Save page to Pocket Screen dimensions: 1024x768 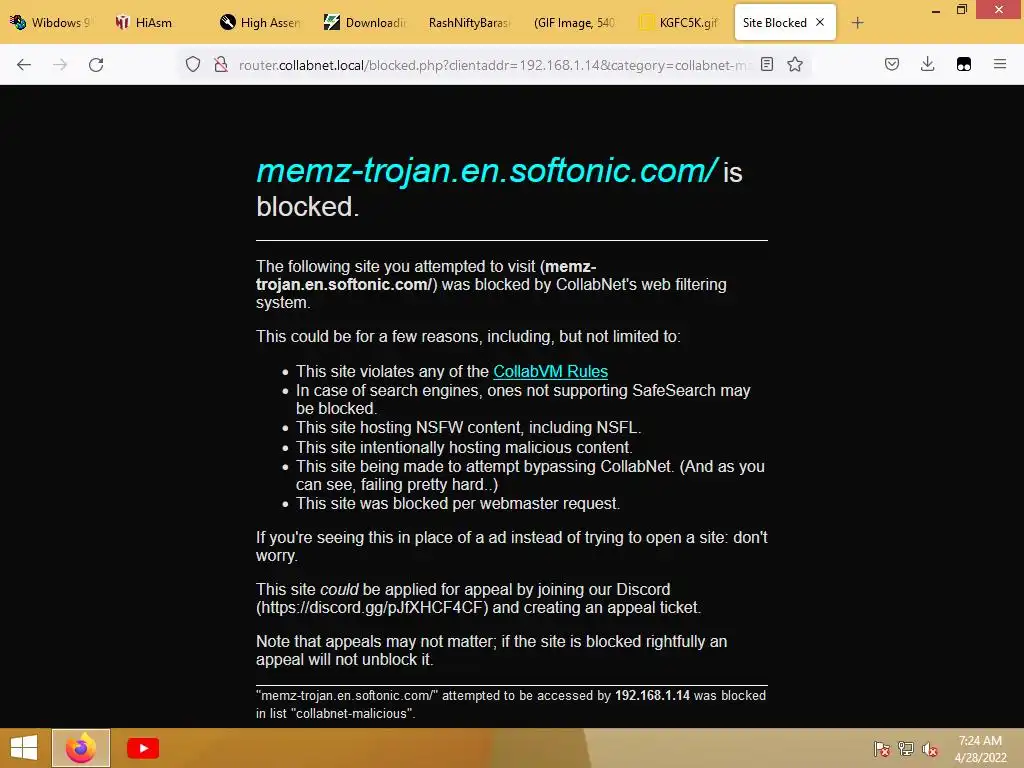[892, 64]
